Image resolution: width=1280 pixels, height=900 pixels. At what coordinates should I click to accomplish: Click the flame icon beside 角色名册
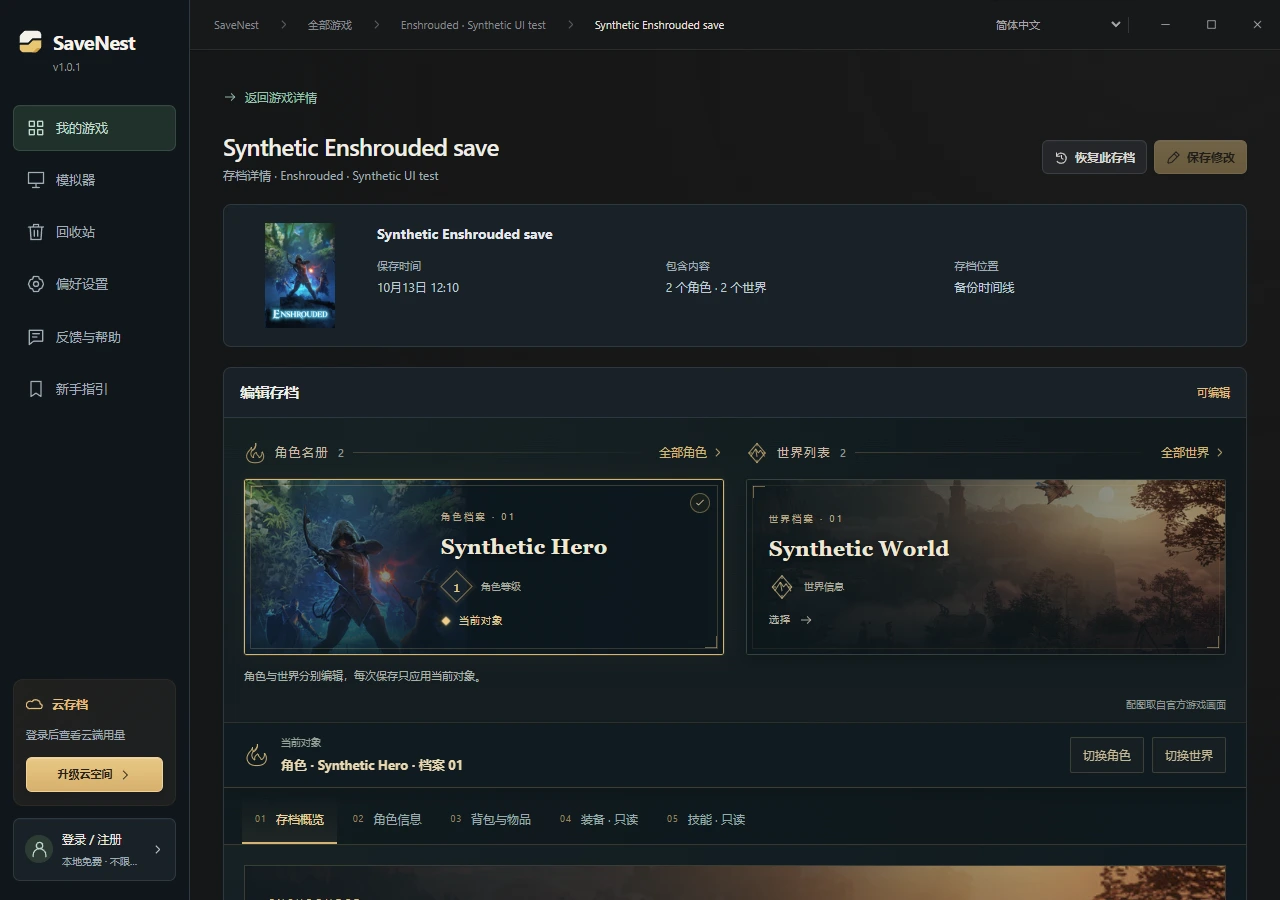(255, 453)
